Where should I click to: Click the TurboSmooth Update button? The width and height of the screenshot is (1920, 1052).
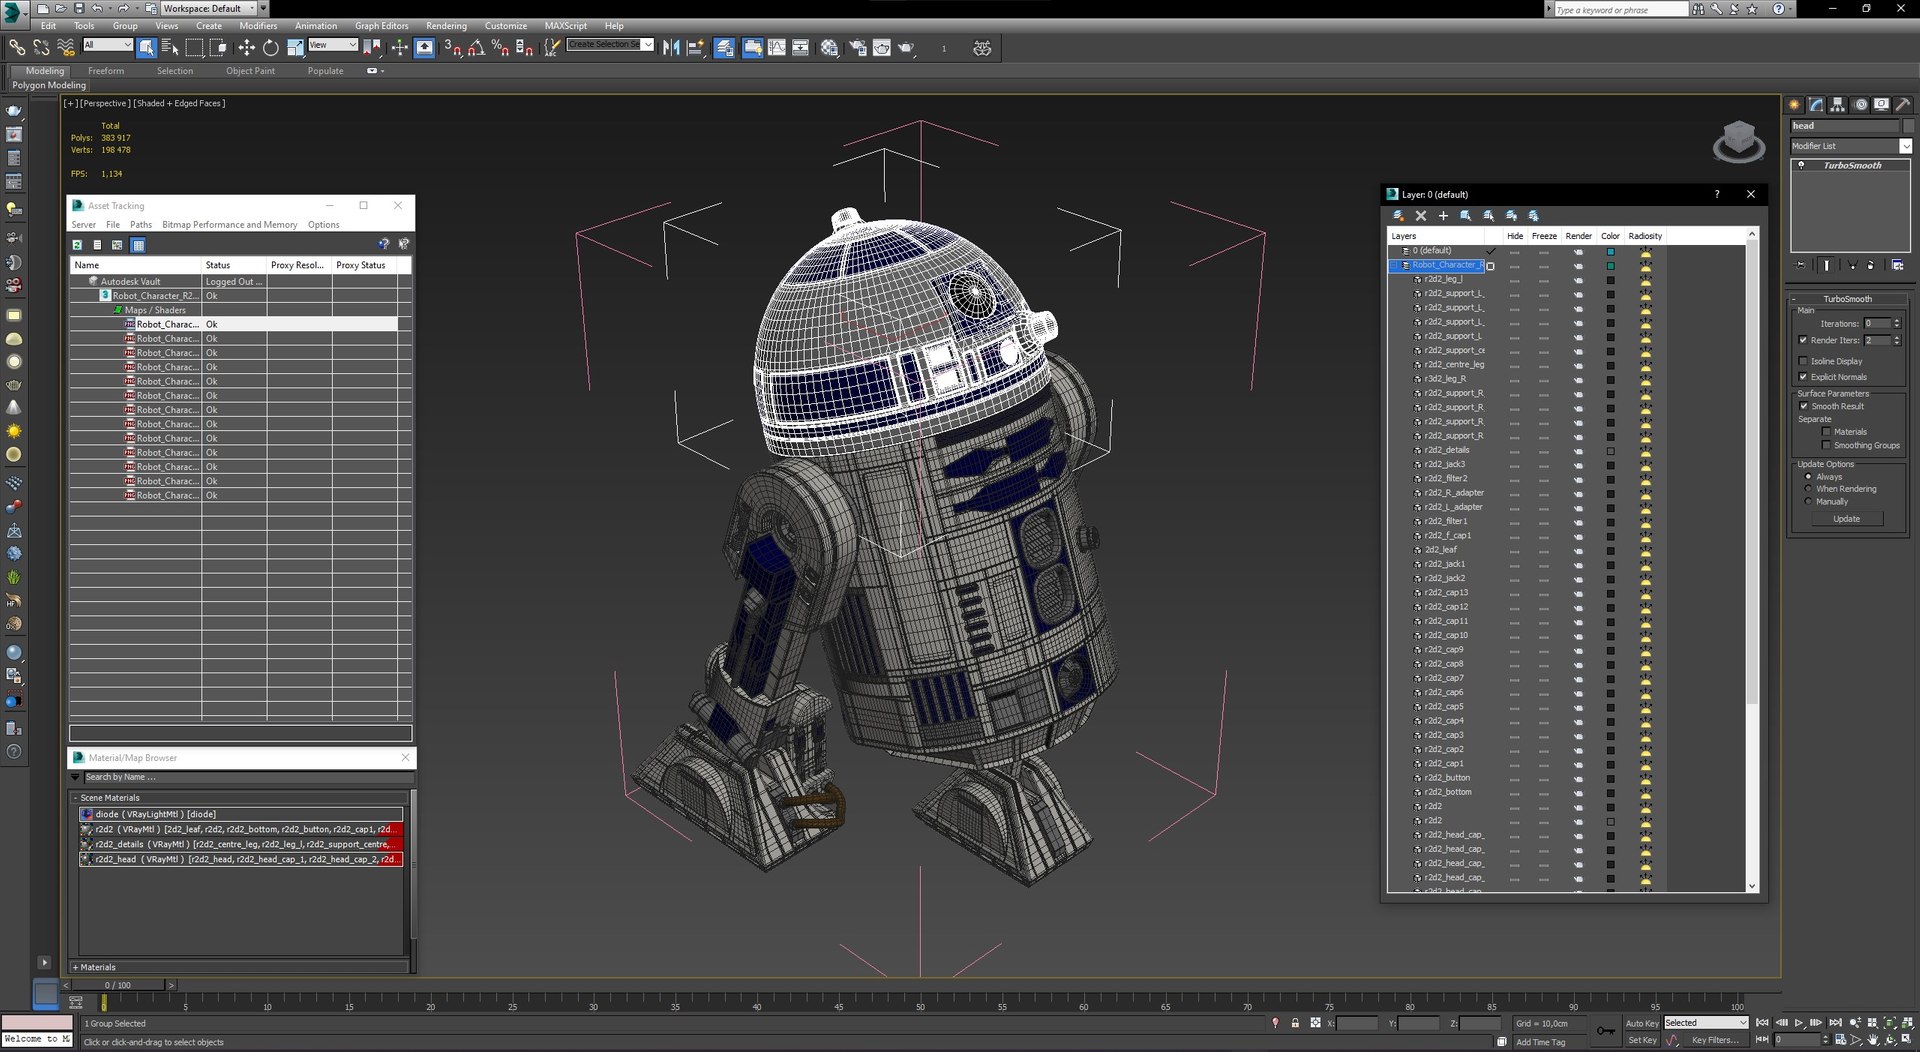point(1846,519)
